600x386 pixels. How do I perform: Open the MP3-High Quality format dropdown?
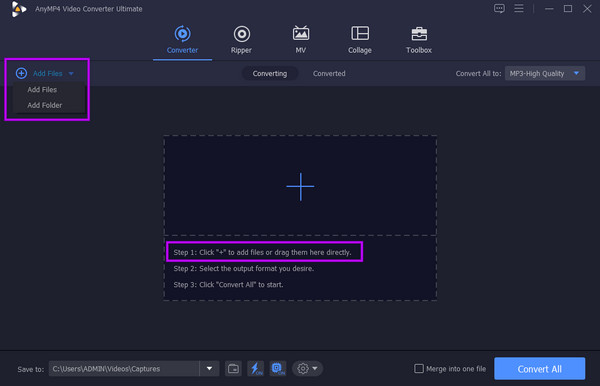545,73
